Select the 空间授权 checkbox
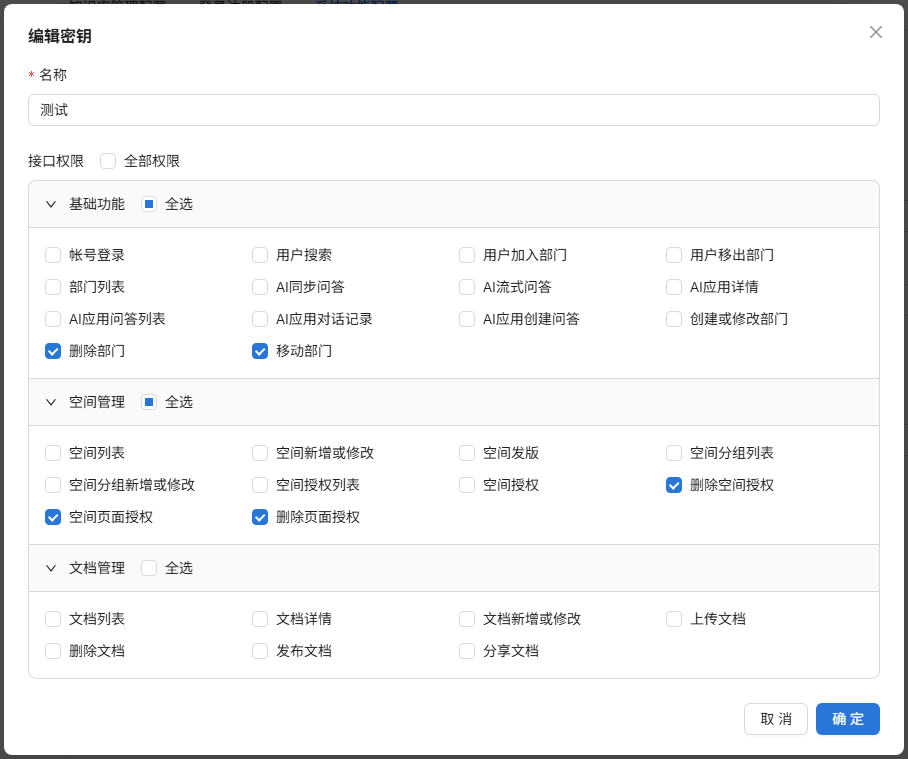The image size is (908, 759). click(x=467, y=485)
